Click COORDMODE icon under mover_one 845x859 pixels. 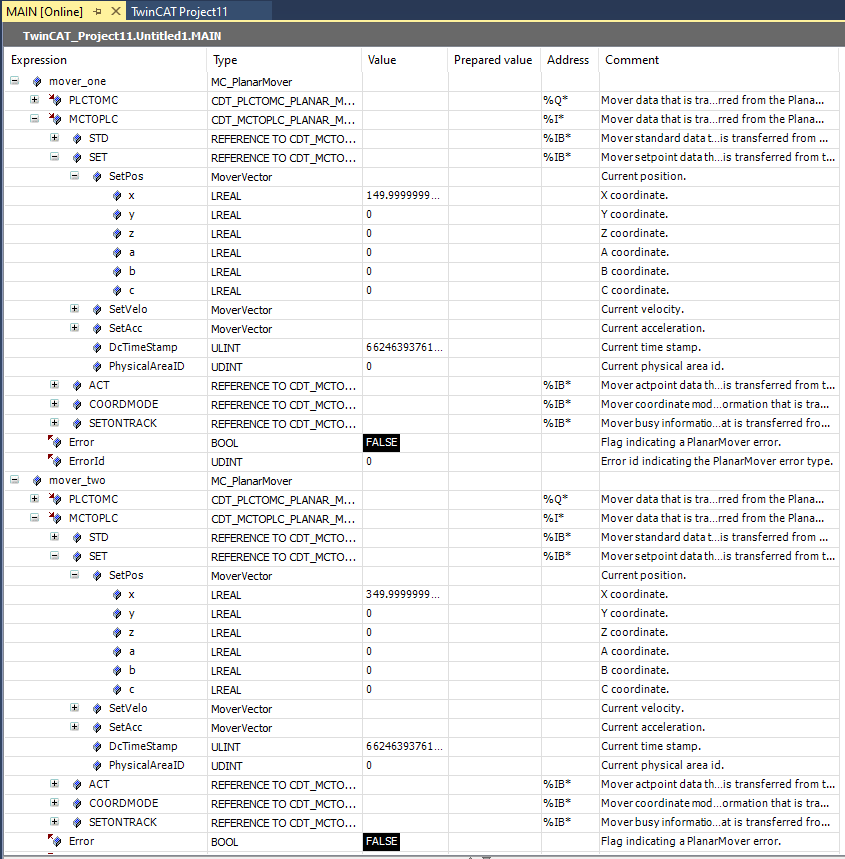(77, 405)
